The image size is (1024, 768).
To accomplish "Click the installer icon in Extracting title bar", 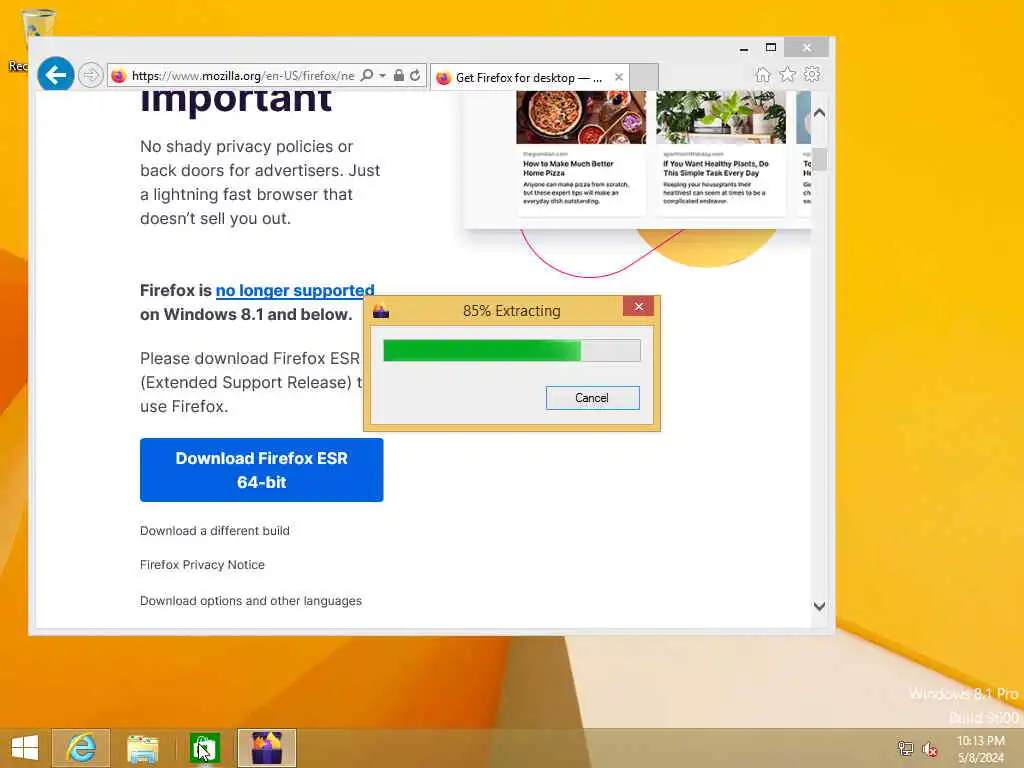I will pos(381,311).
